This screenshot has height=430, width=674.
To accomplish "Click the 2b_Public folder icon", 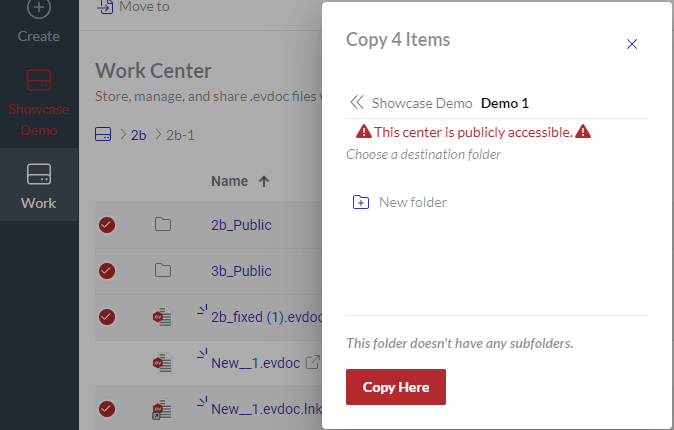I will [163, 224].
